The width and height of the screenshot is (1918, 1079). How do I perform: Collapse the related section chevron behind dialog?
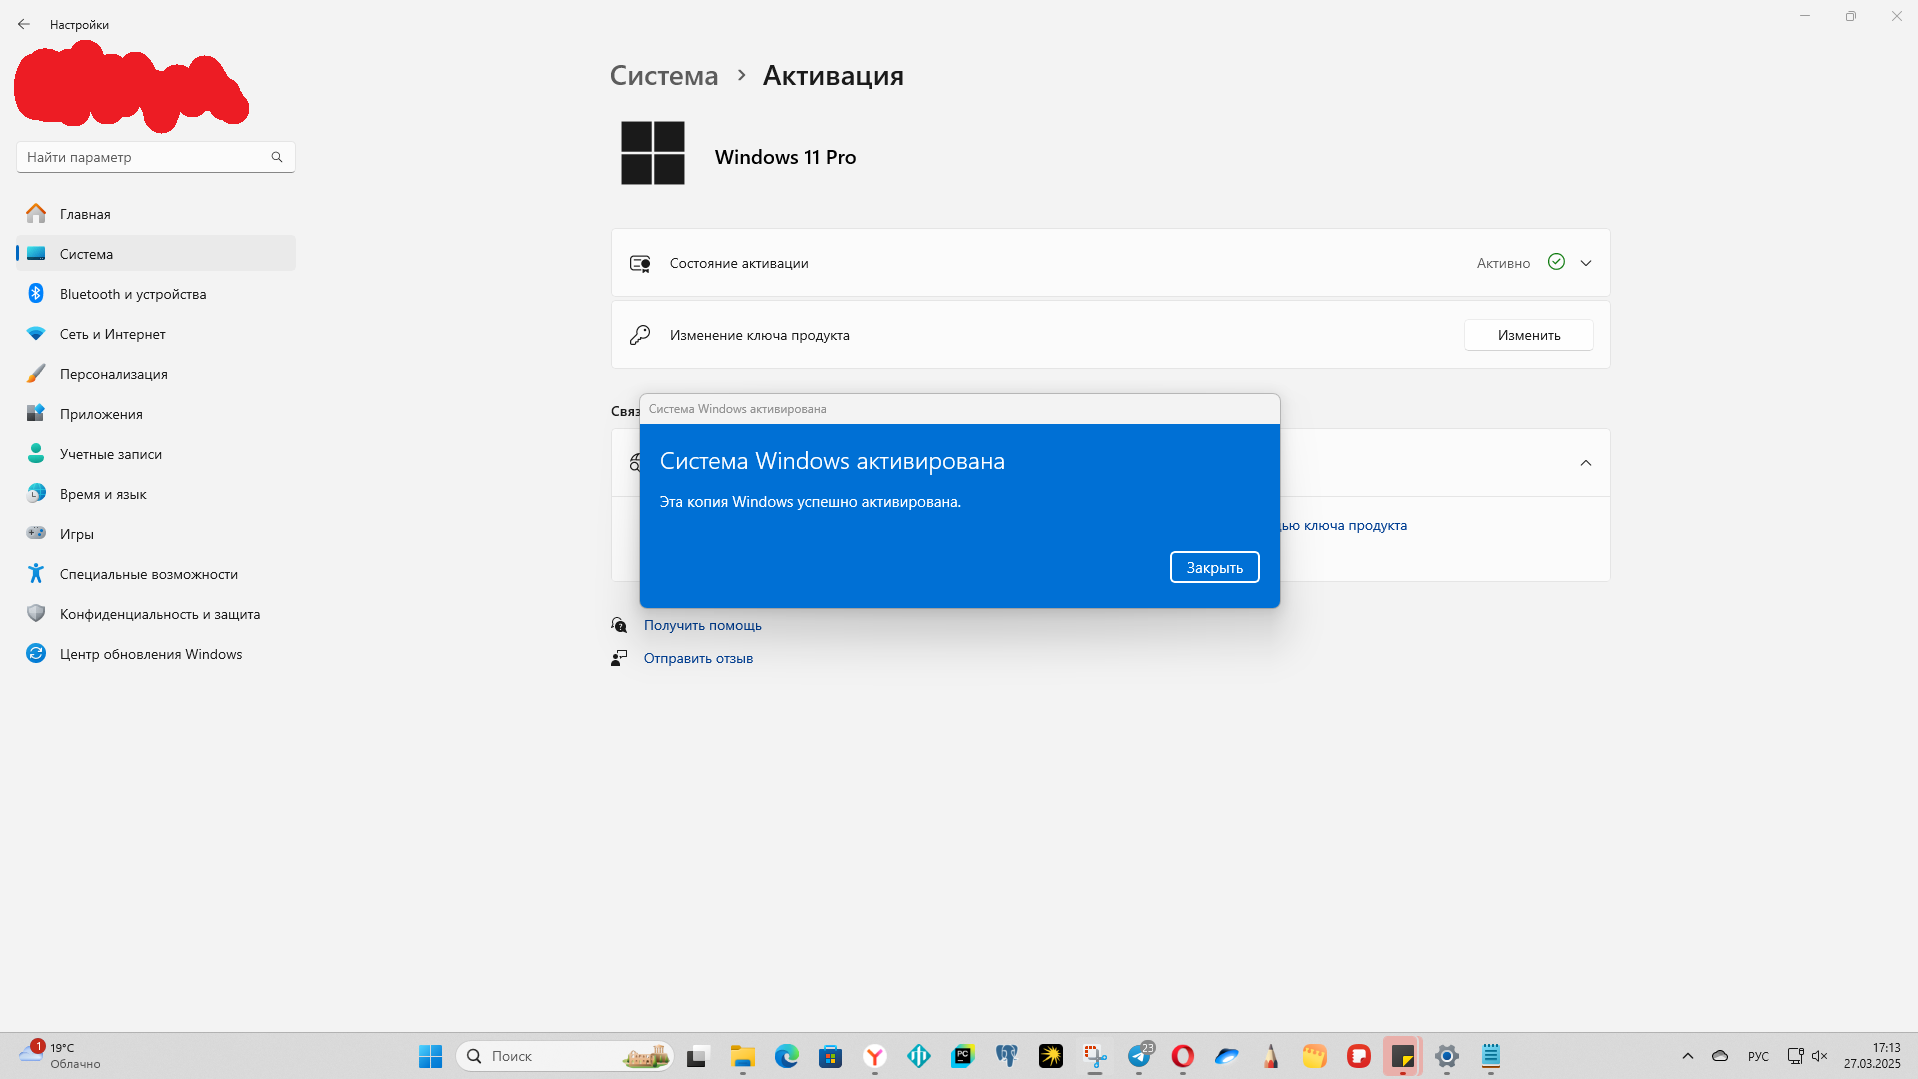1586,463
